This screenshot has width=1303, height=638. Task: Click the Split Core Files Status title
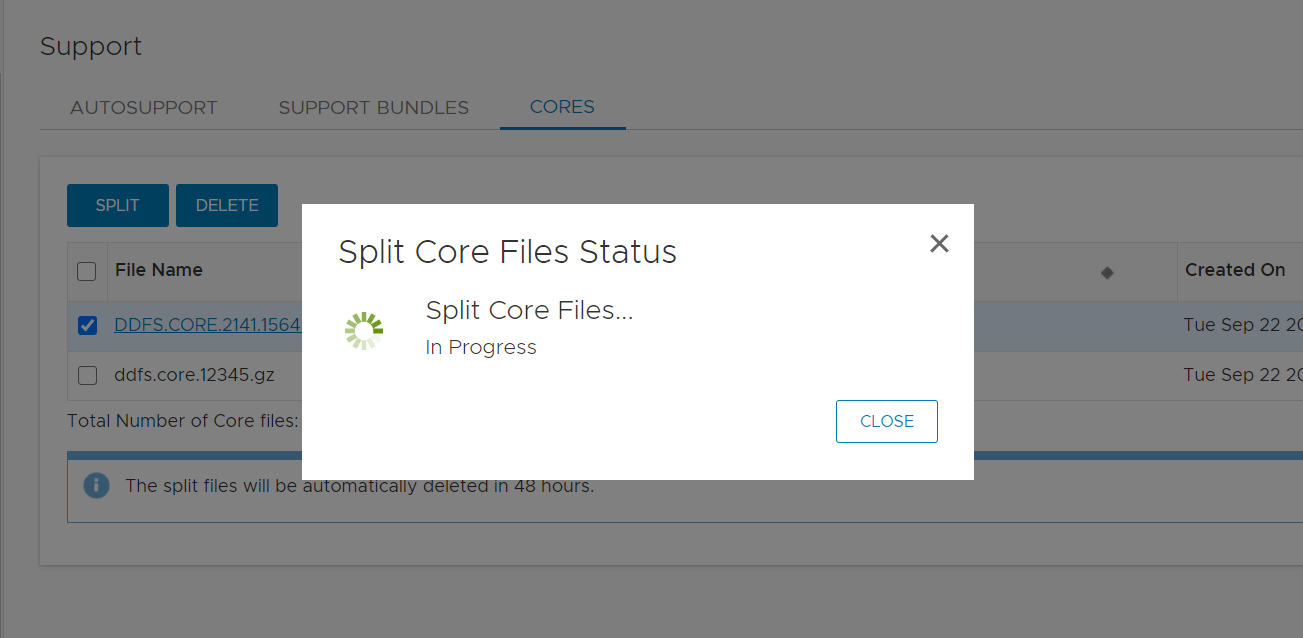click(507, 251)
